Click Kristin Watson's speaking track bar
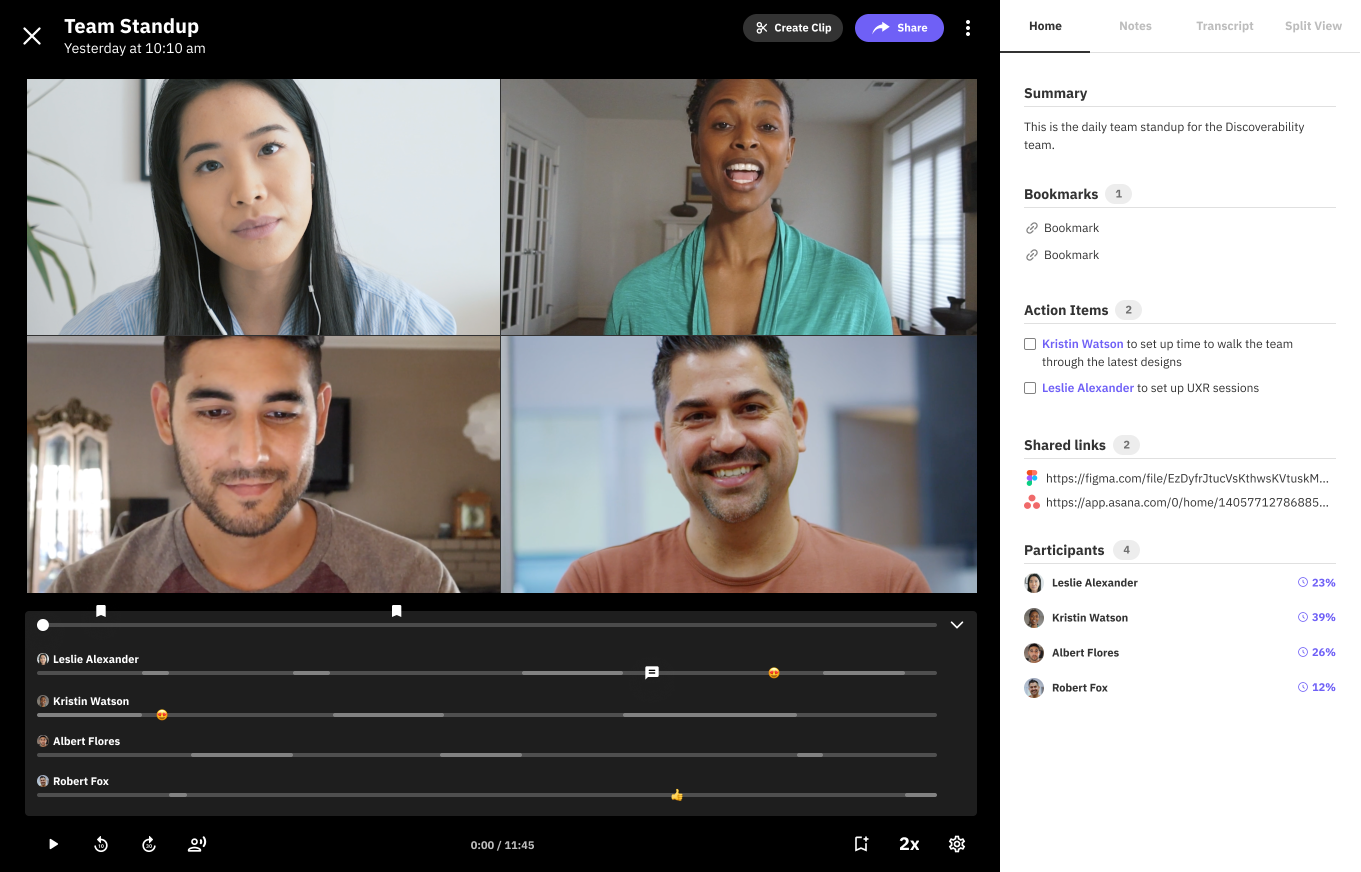Image resolution: width=1361 pixels, height=872 pixels. [x=487, y=715]
